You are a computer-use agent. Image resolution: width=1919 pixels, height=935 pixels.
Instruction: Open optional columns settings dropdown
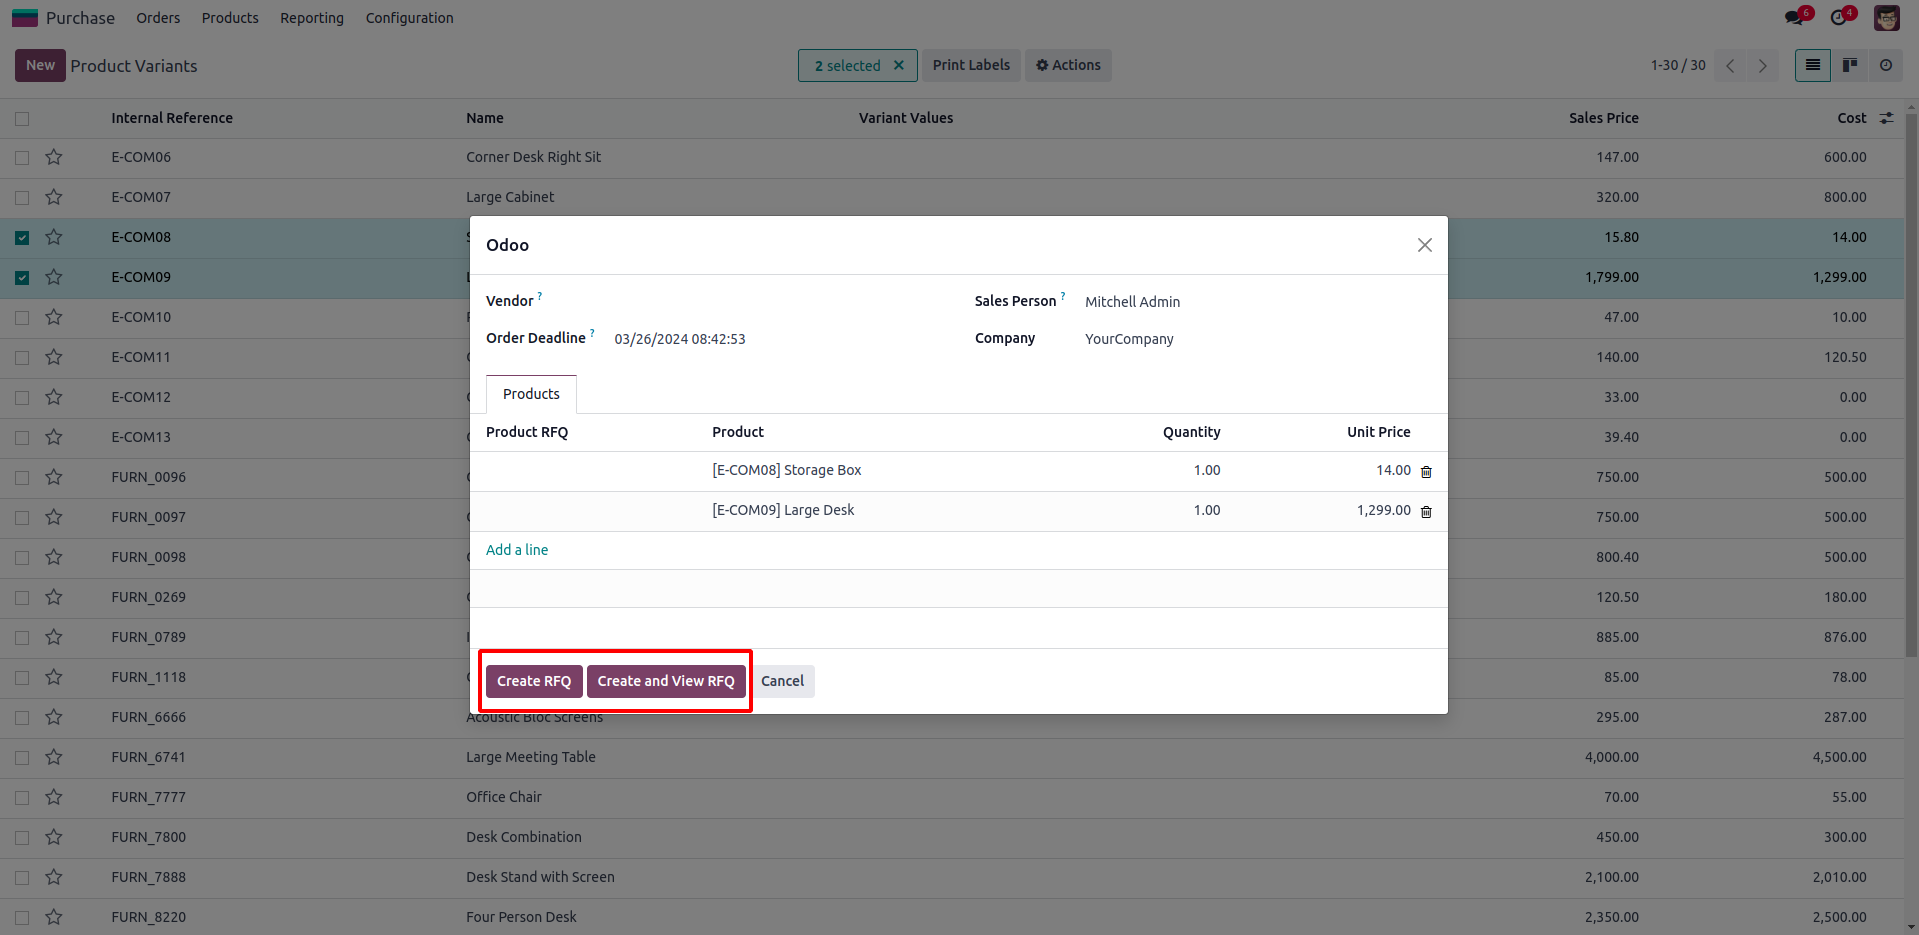pyautogui.click(x=1887, y=118)
